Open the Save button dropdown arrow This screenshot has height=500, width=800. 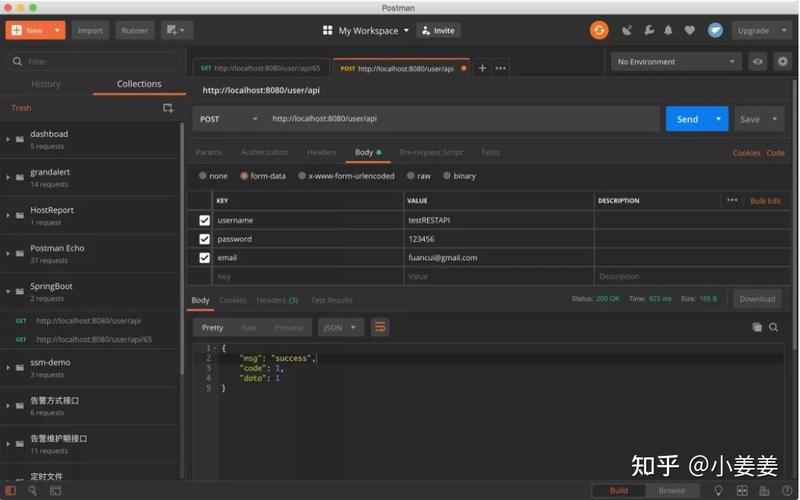(x=774, y=119)
